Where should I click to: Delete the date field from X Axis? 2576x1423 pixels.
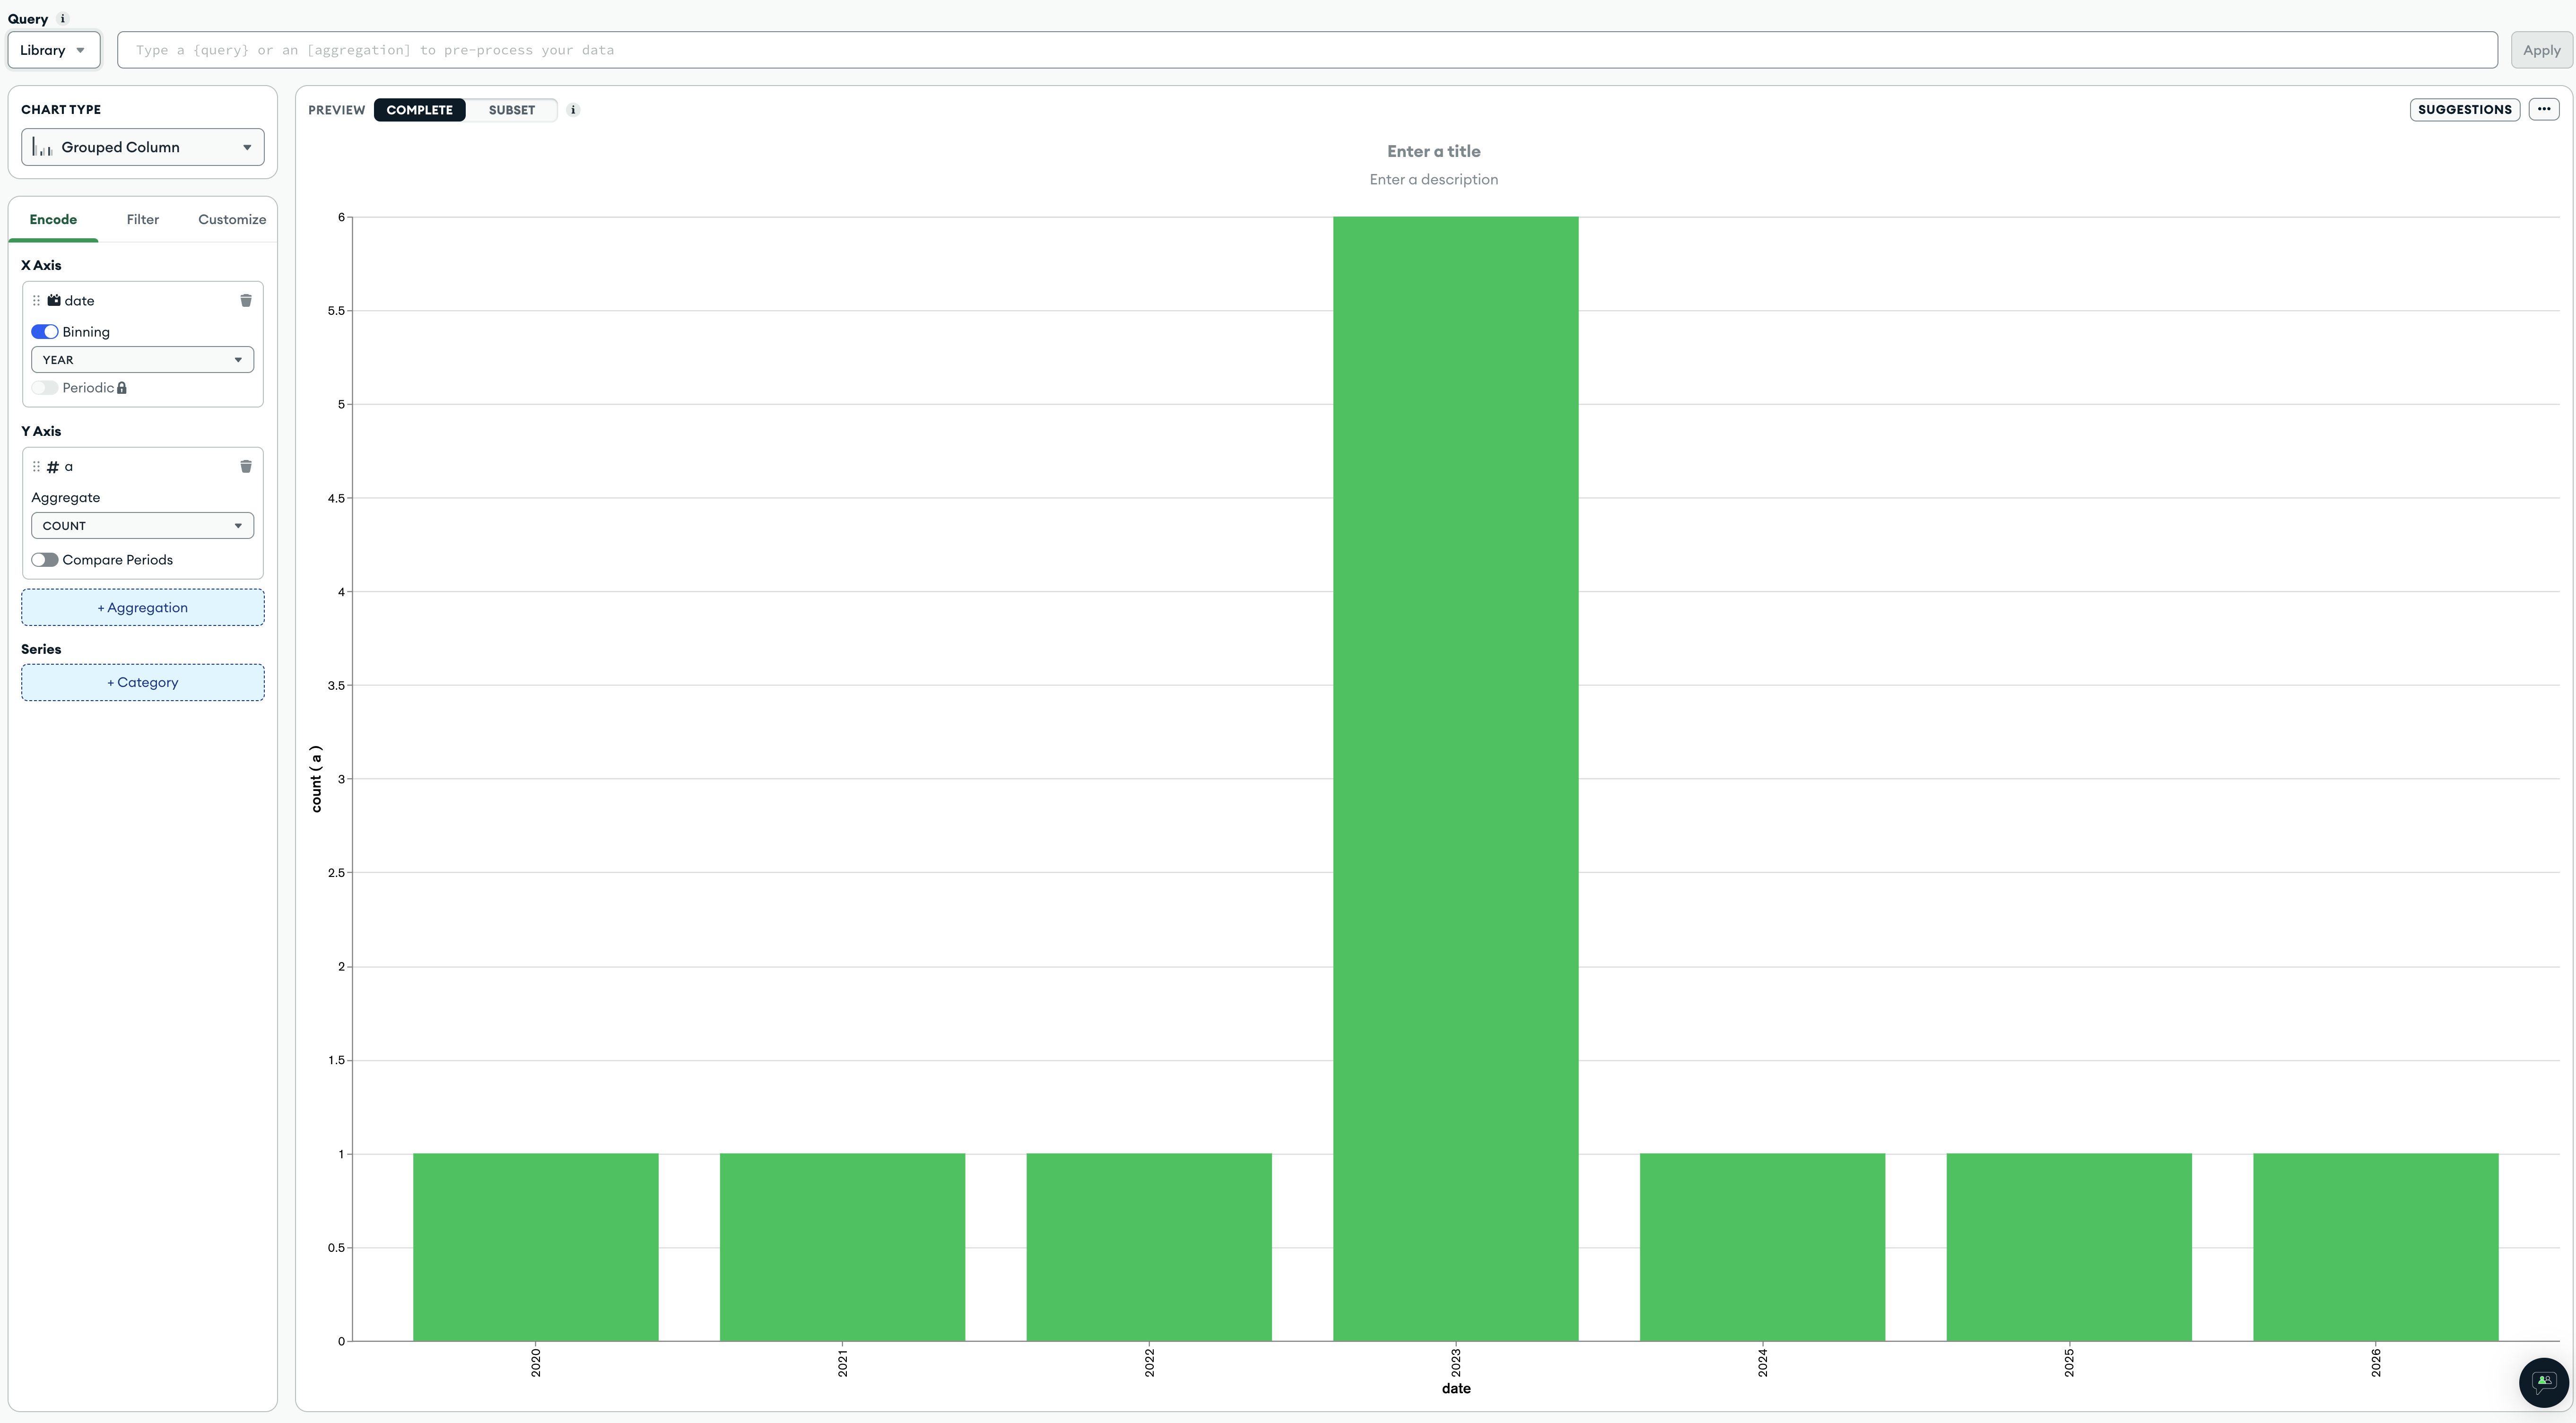246,300
